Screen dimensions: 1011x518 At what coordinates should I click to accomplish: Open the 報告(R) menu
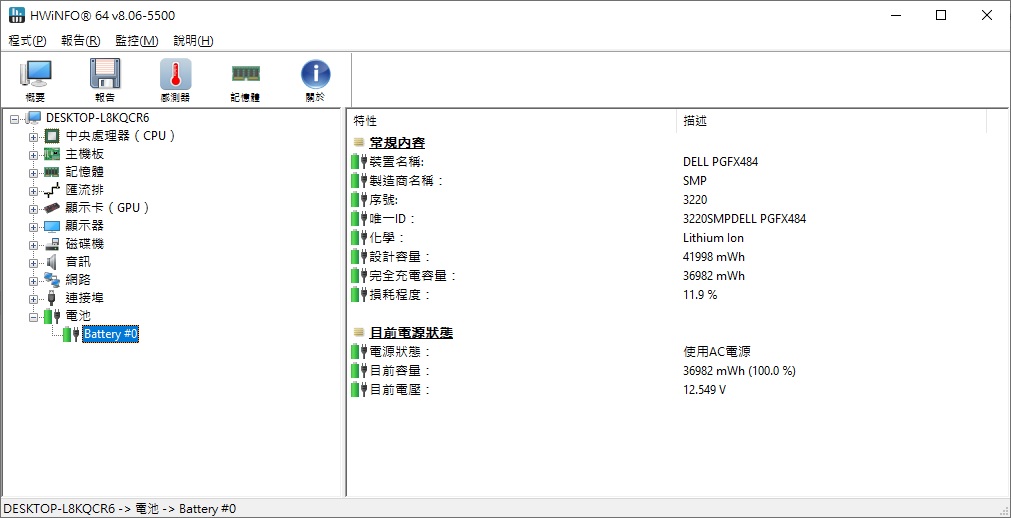coord(81,41)
